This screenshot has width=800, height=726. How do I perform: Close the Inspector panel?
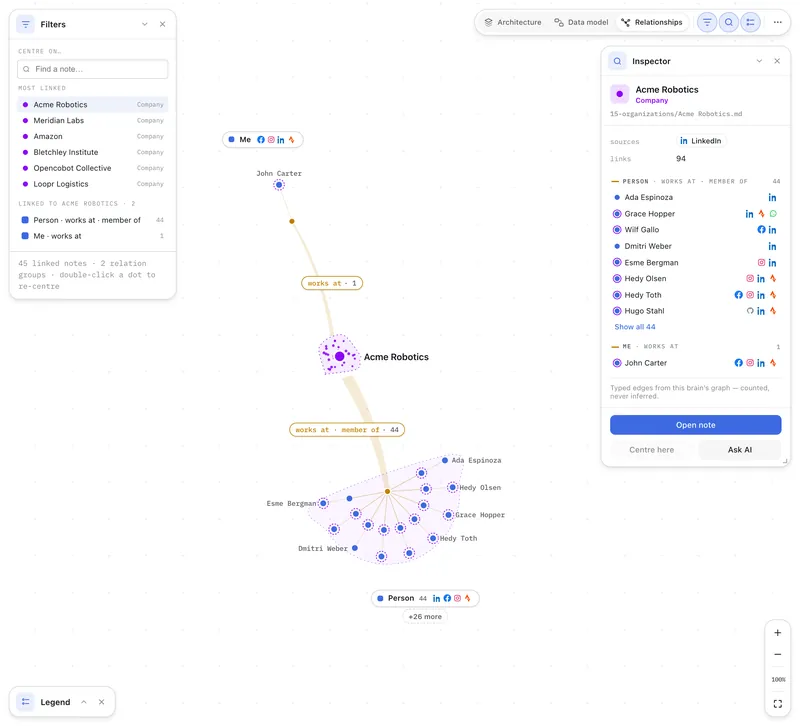click(x=777, y=61)
